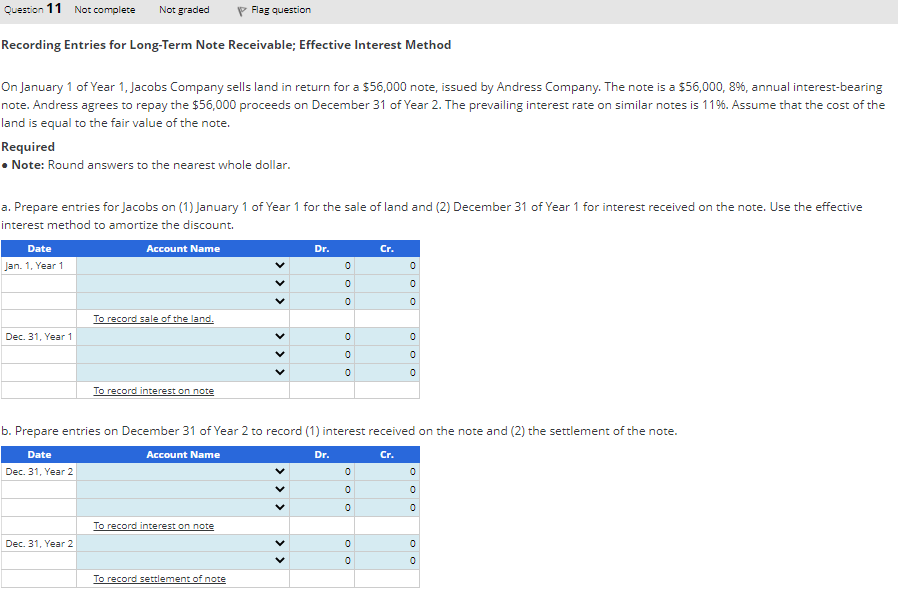
Task: Open the first Account Name dropdown for Dec. 31, Year 1
Action: (280, 336)
